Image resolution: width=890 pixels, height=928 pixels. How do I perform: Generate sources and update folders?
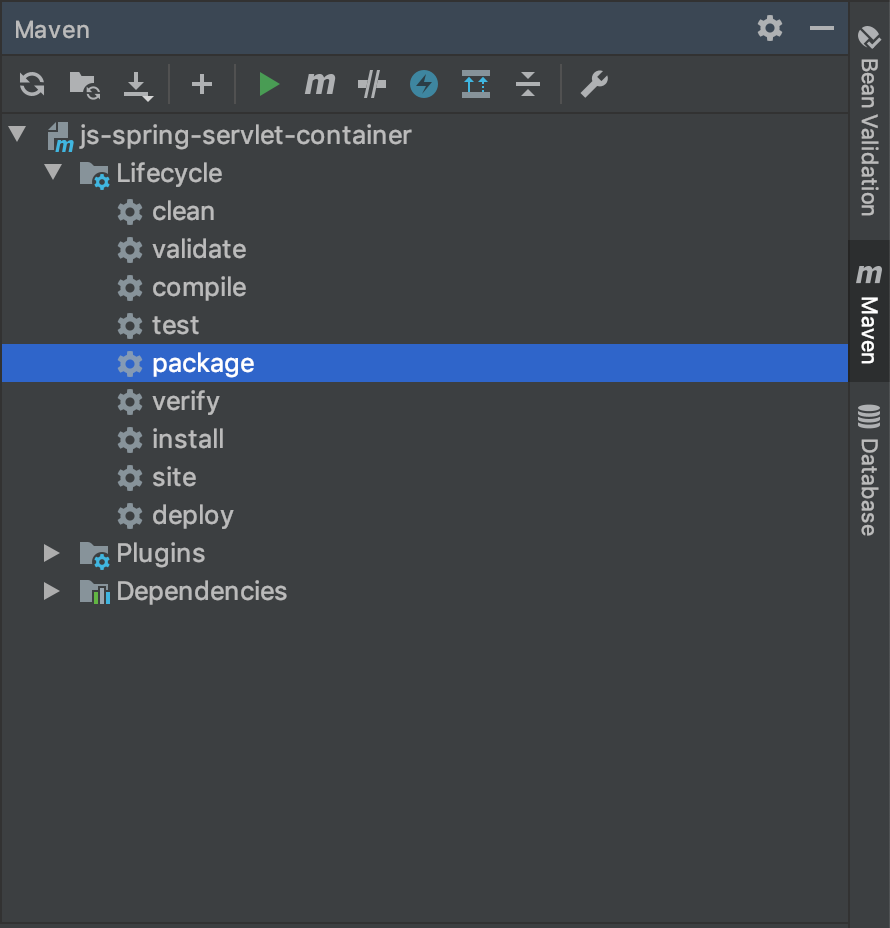[x=85, y=85]
